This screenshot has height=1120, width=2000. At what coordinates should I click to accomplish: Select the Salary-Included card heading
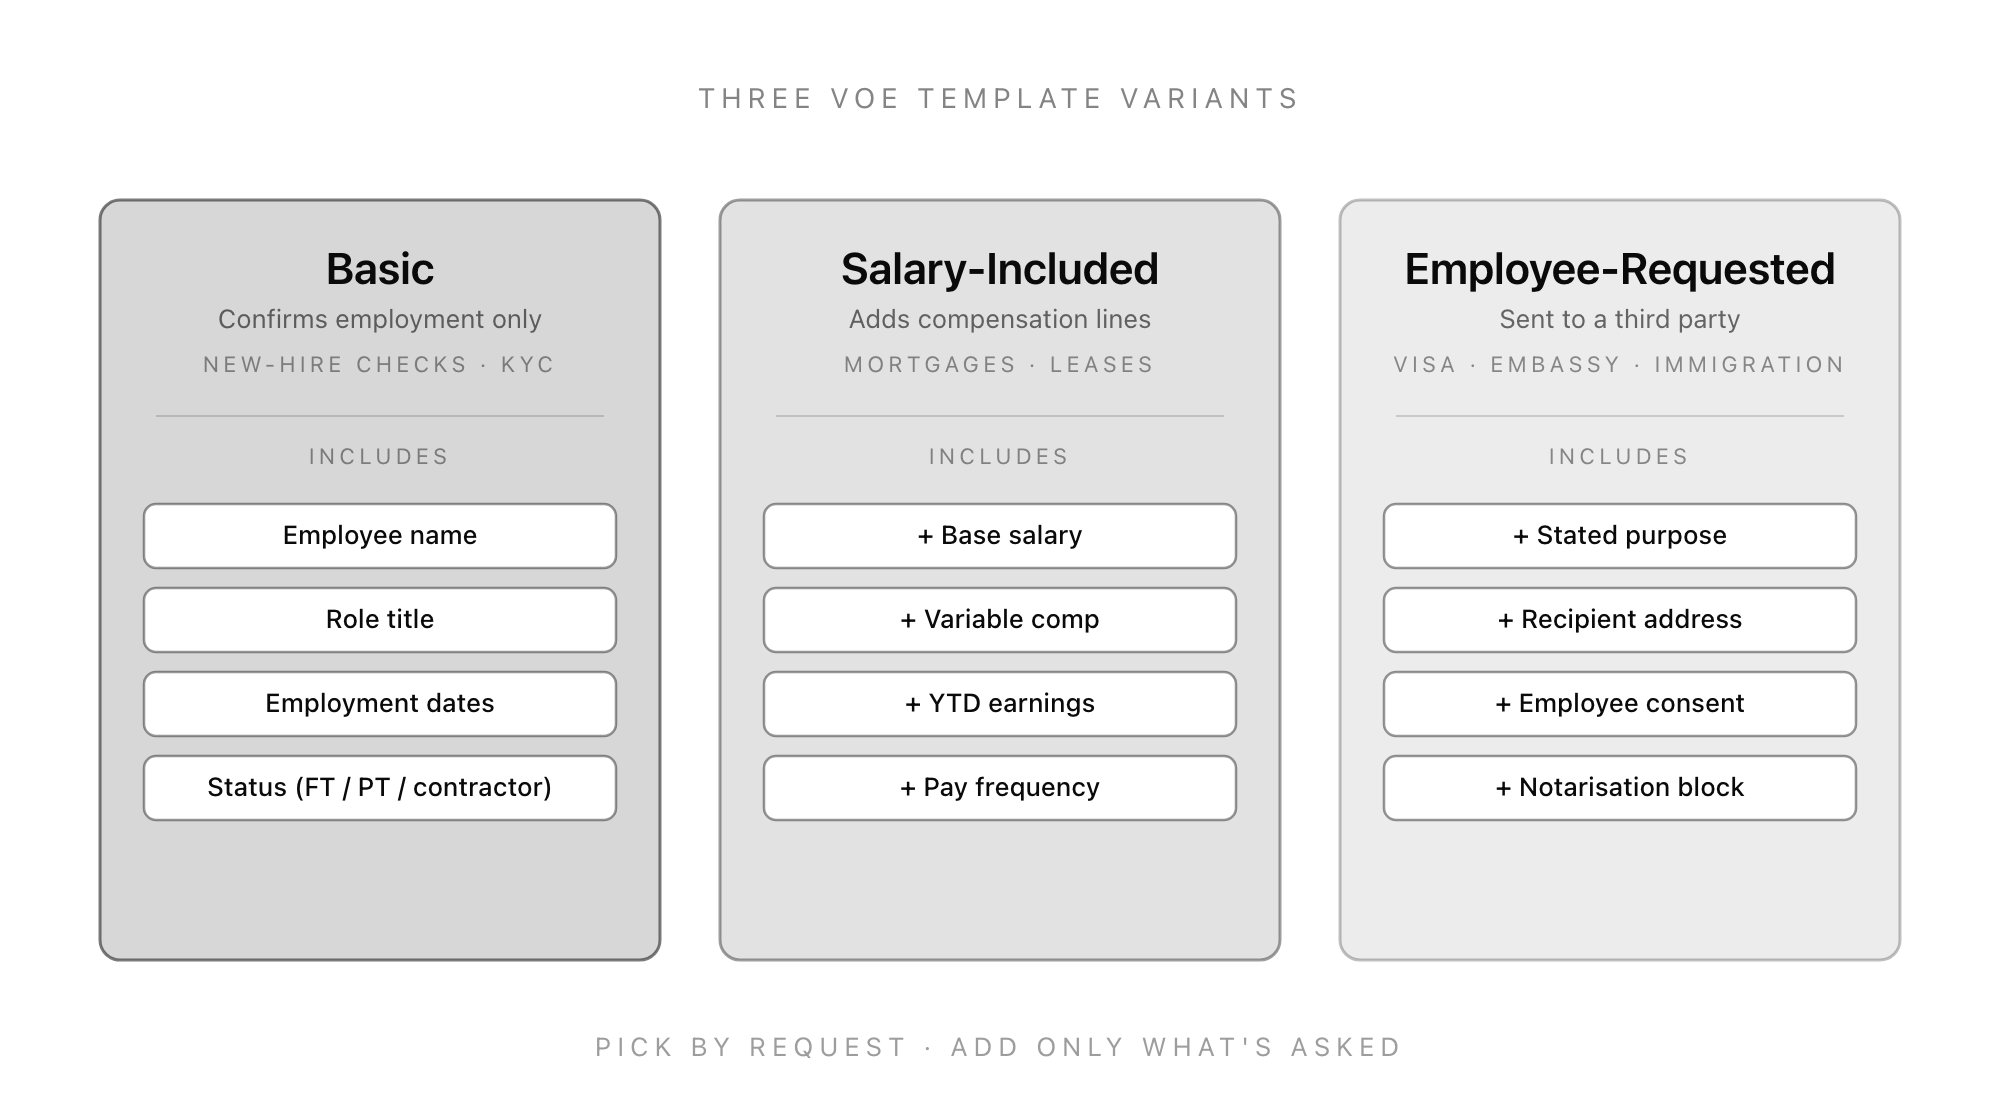click(x=1000, y=269)
